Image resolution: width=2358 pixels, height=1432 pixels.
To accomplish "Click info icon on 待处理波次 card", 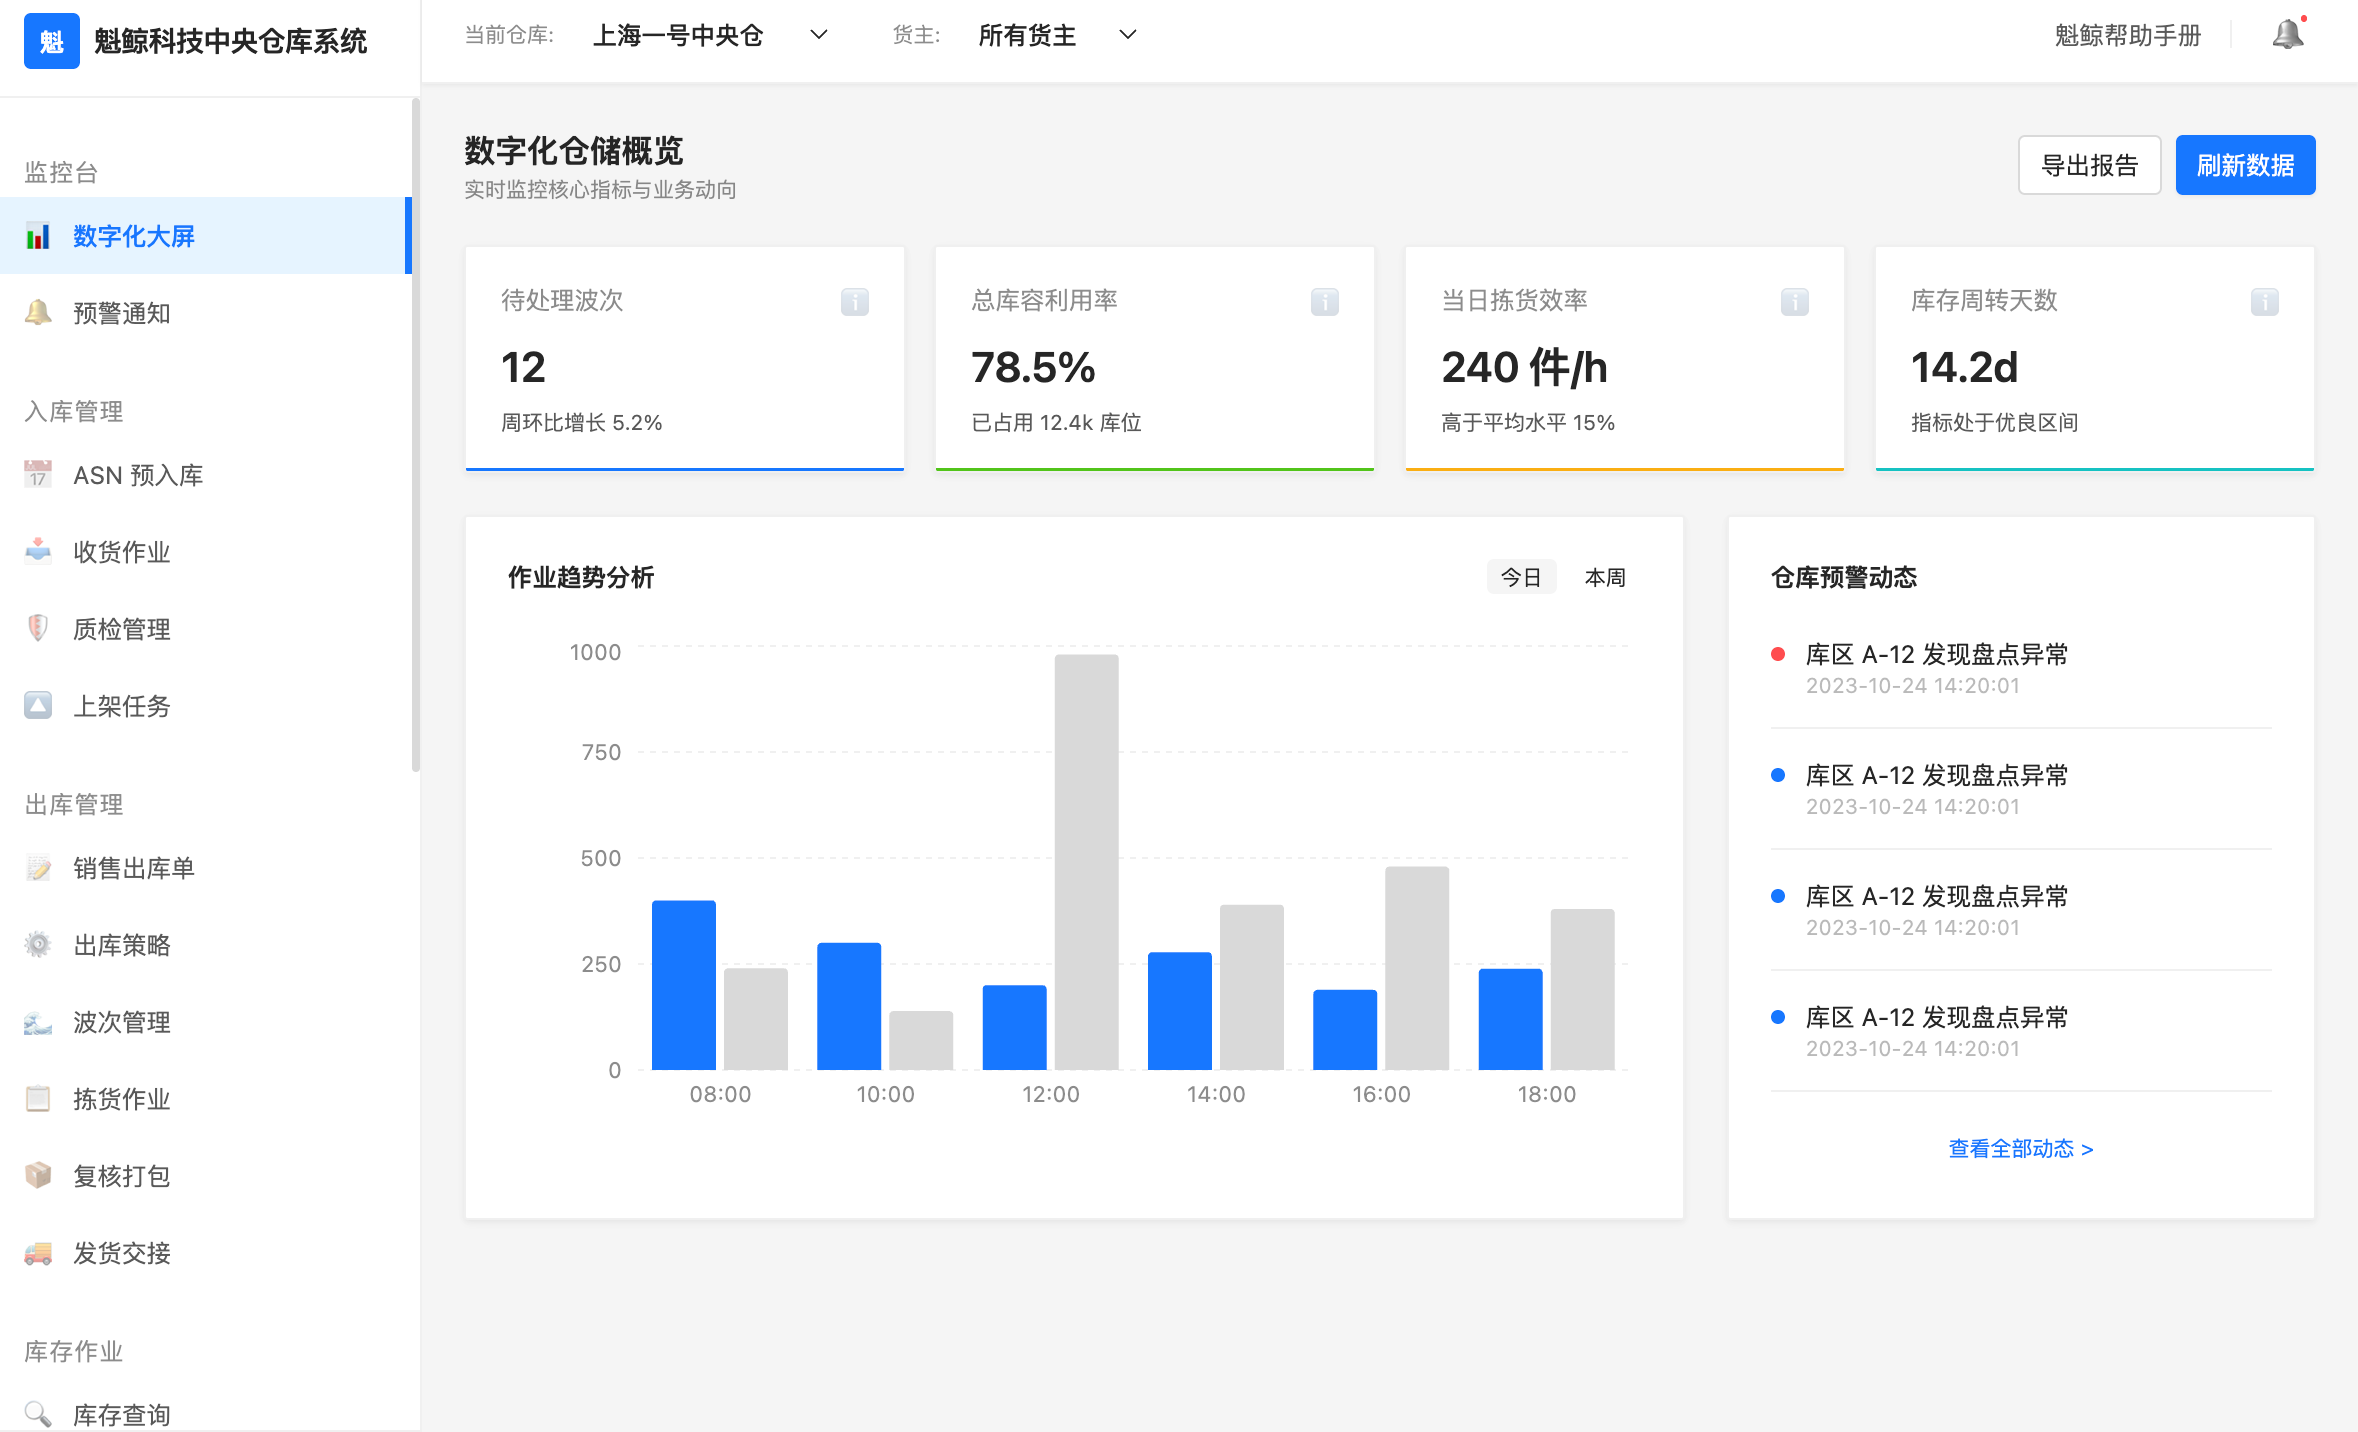I will point(855,302).
